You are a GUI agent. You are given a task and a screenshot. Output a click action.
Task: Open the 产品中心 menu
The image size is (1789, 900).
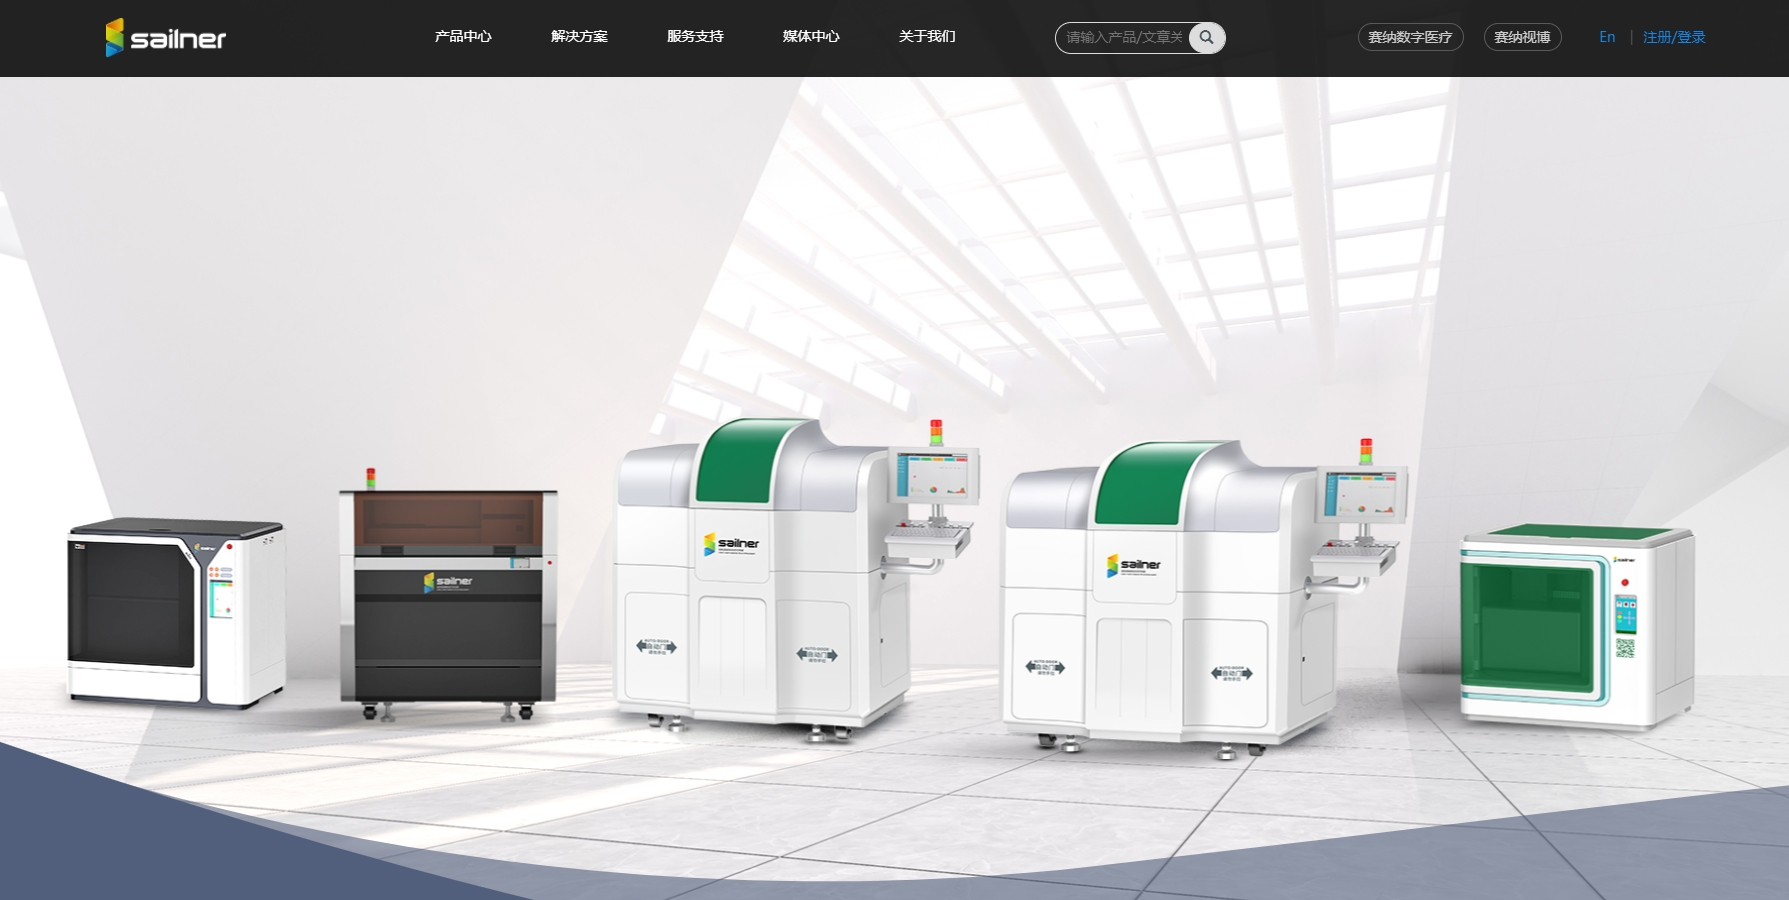[x=463, y=37]
